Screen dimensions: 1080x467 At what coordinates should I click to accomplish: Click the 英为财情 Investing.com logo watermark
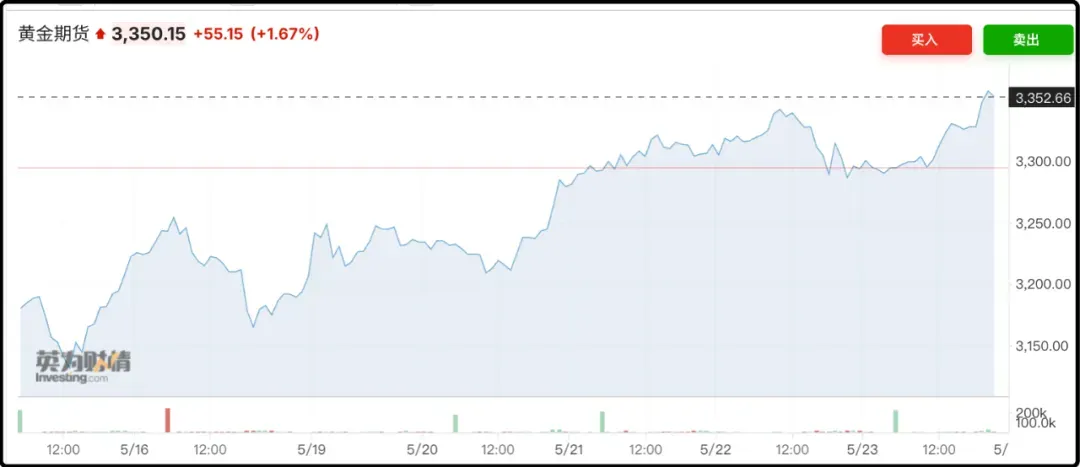pos(82,366)
